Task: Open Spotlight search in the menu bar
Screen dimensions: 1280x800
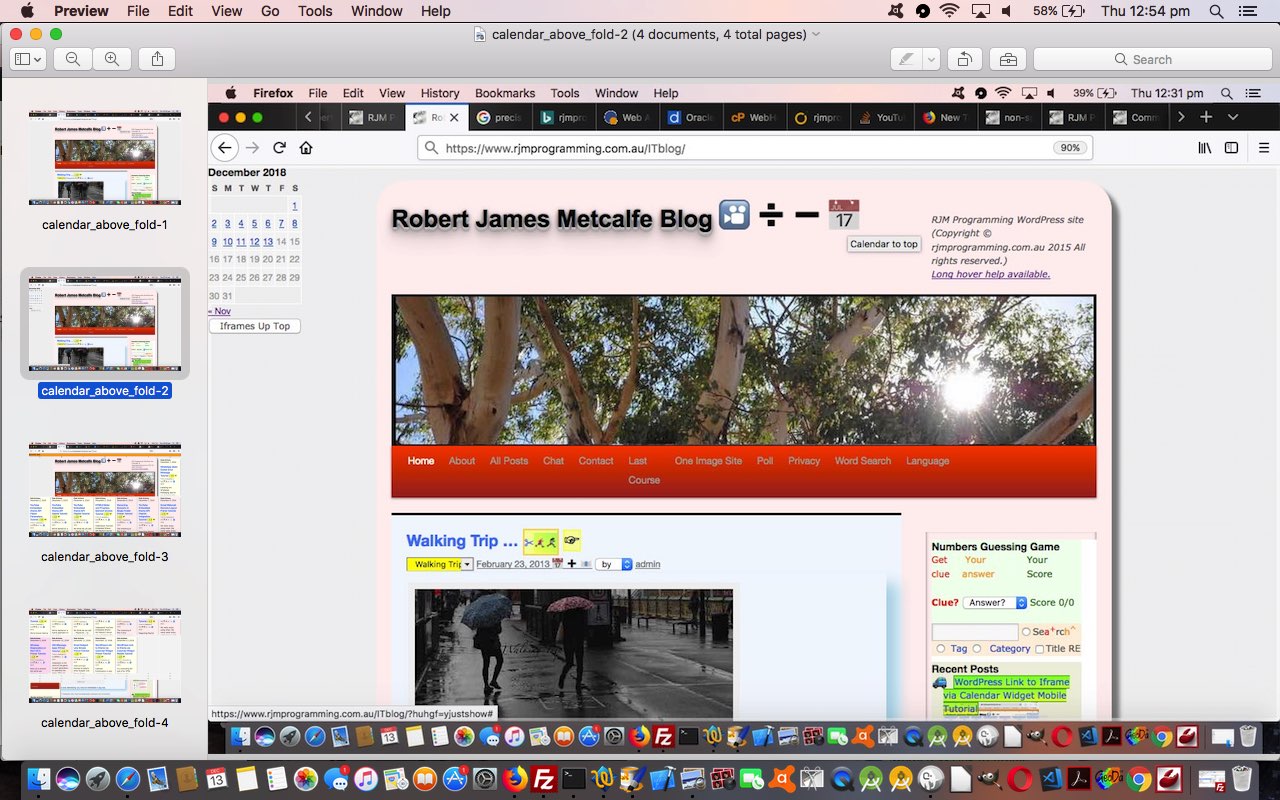Action: click(1216, 11)
